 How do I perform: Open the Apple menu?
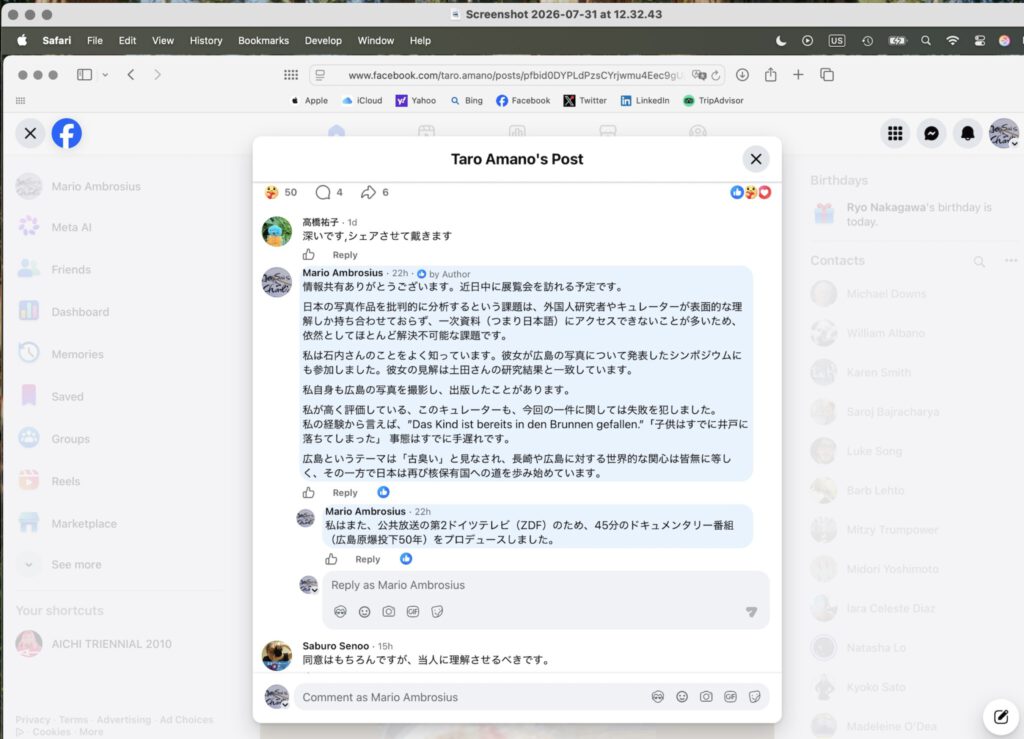[22, 40]
